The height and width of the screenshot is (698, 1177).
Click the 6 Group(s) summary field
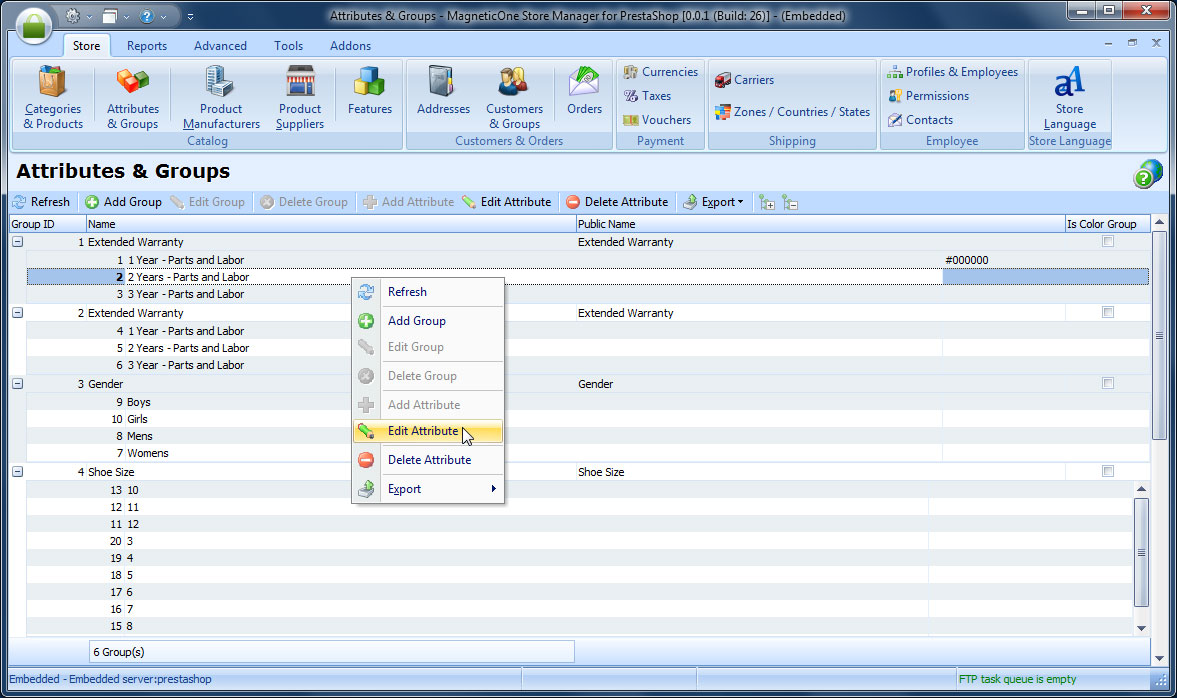[x=332, y=651]
